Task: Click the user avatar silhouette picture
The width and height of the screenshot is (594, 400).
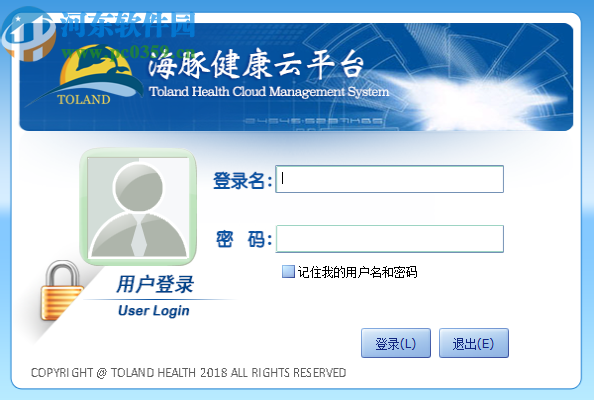Action: point(138,207)
